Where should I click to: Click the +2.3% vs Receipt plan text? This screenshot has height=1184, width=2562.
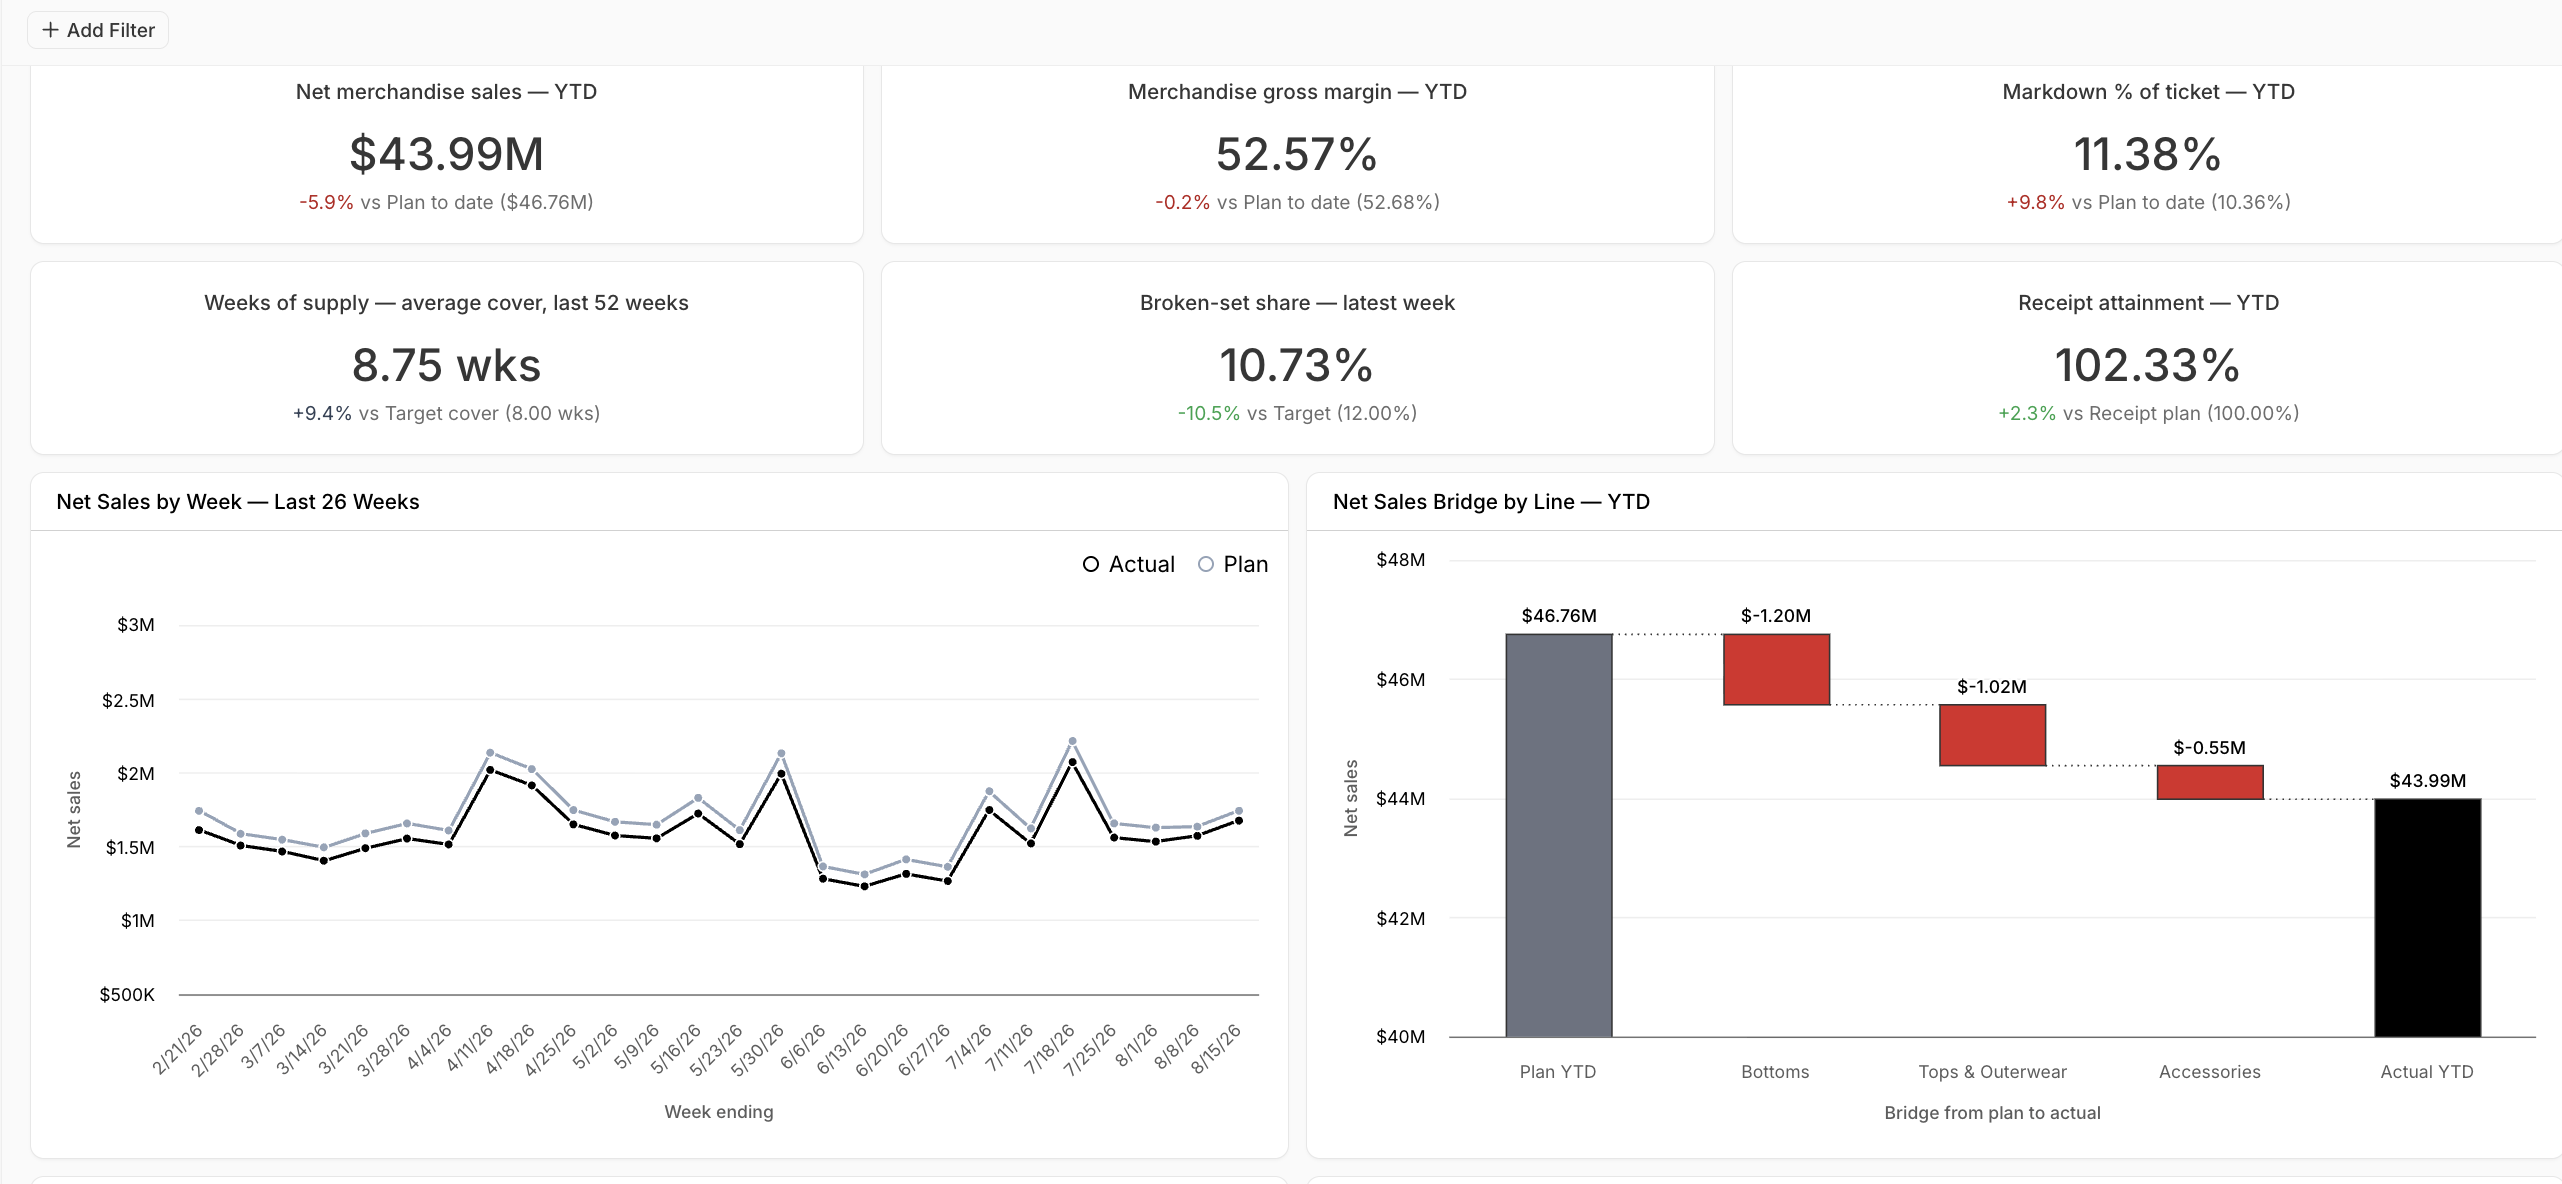(x=2148, y=413)
